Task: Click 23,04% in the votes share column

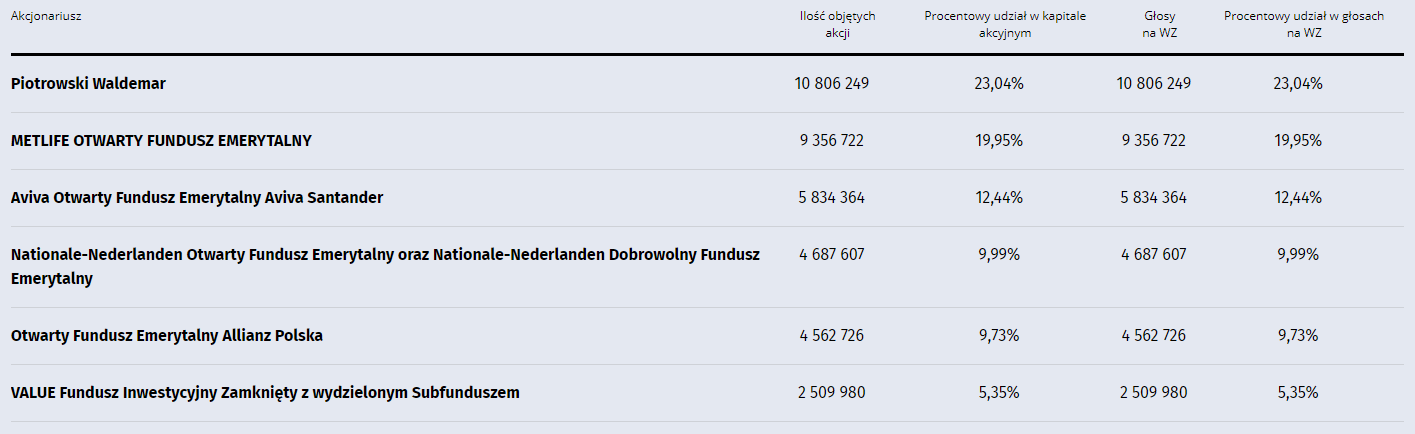Action: coord(1298,84)
